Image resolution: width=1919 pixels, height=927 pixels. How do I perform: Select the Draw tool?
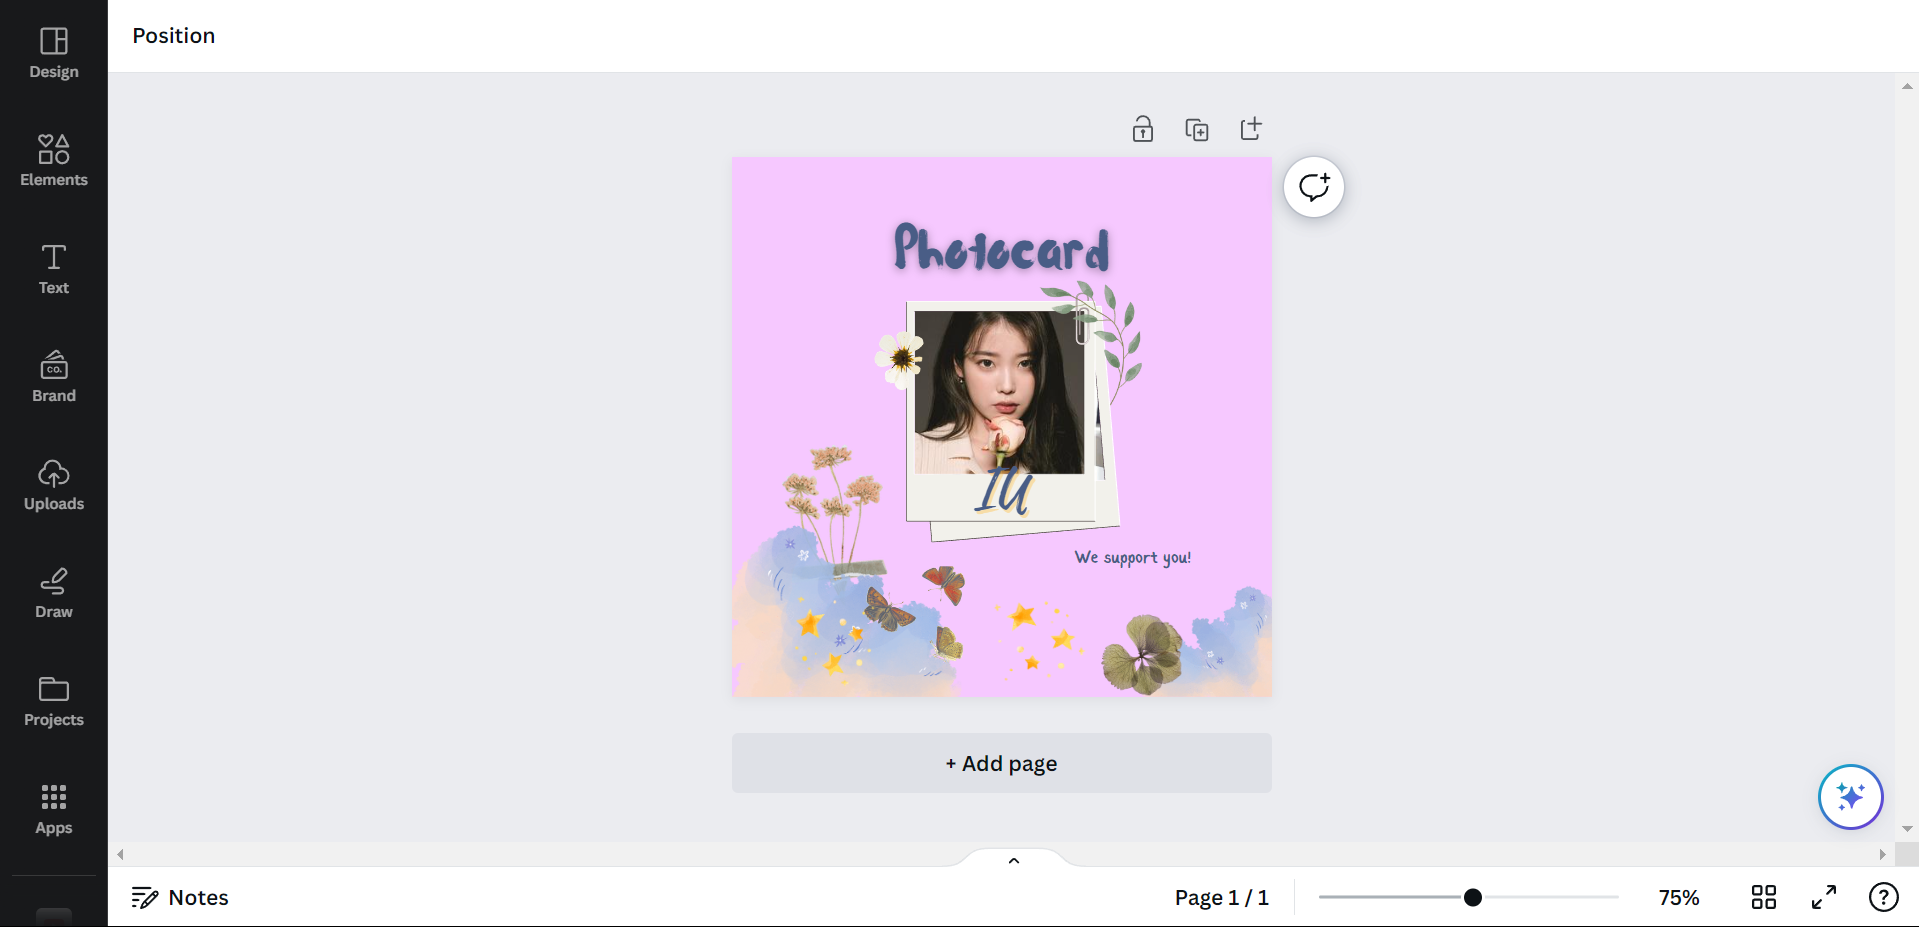click(54, 593)
